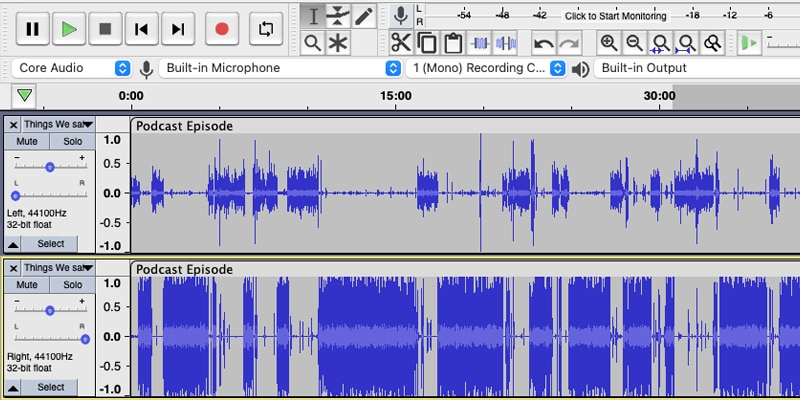Copy selection with the Copy icon
This screenshot has height=400, width=800.
(x=427, y=43)
